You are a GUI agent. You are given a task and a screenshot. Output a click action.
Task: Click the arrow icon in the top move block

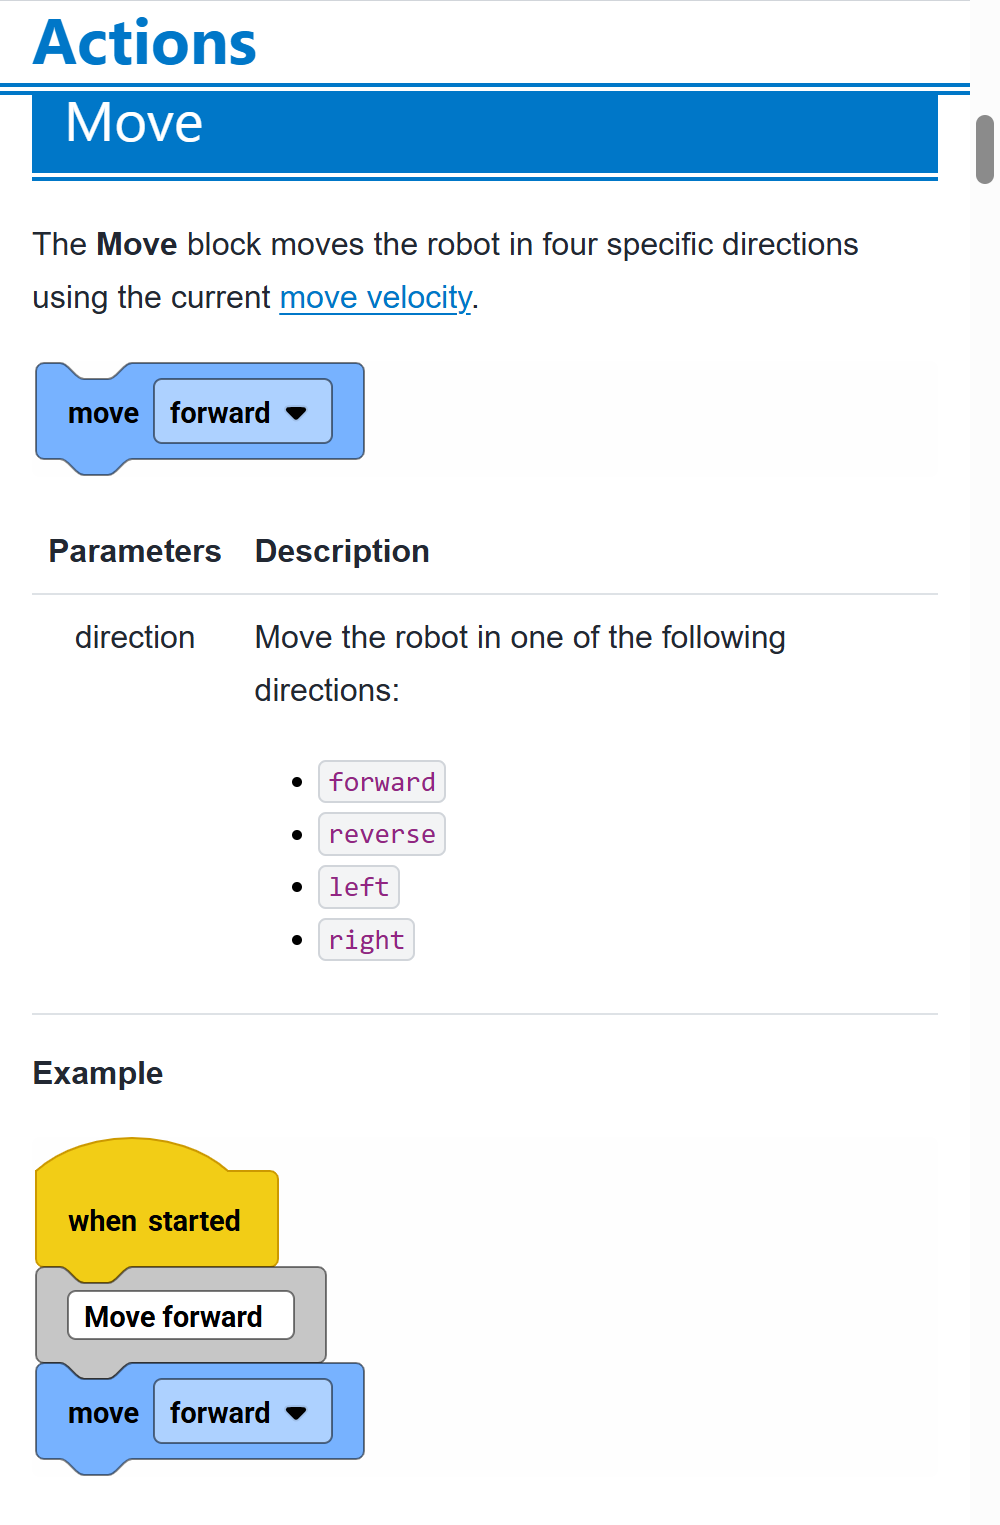click(x=296, y=413)
